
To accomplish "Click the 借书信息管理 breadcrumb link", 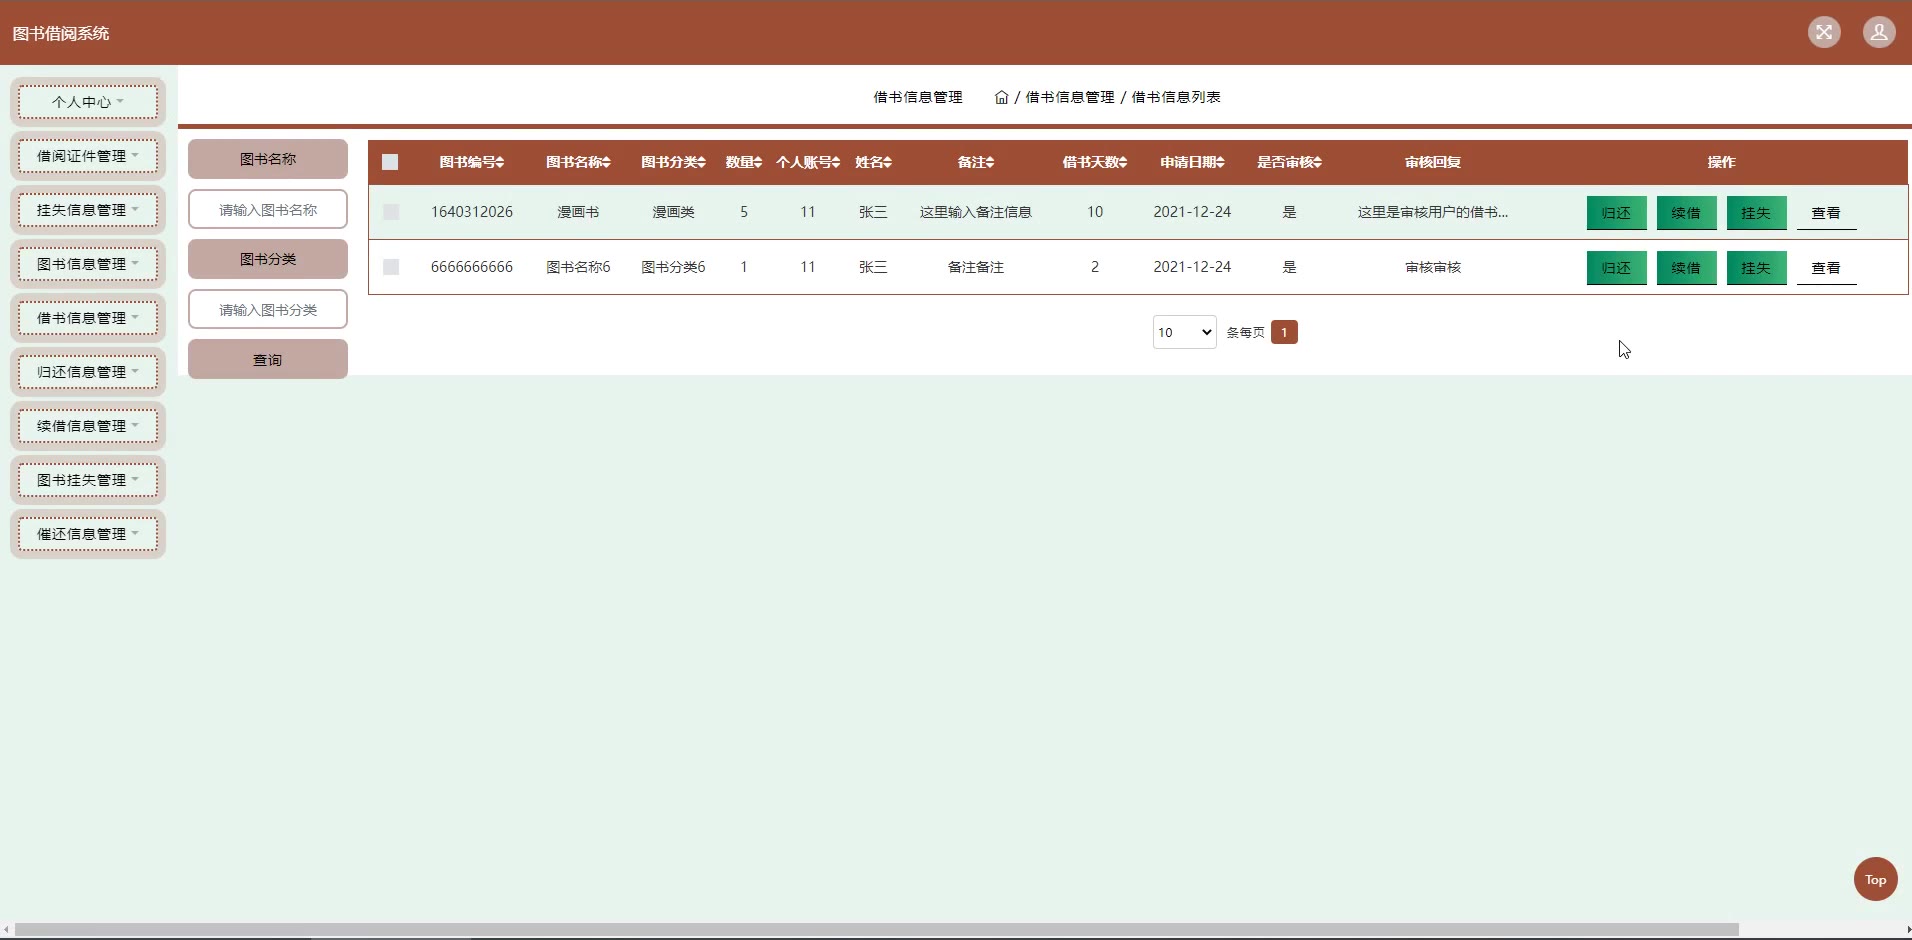I will point(1070,97).
